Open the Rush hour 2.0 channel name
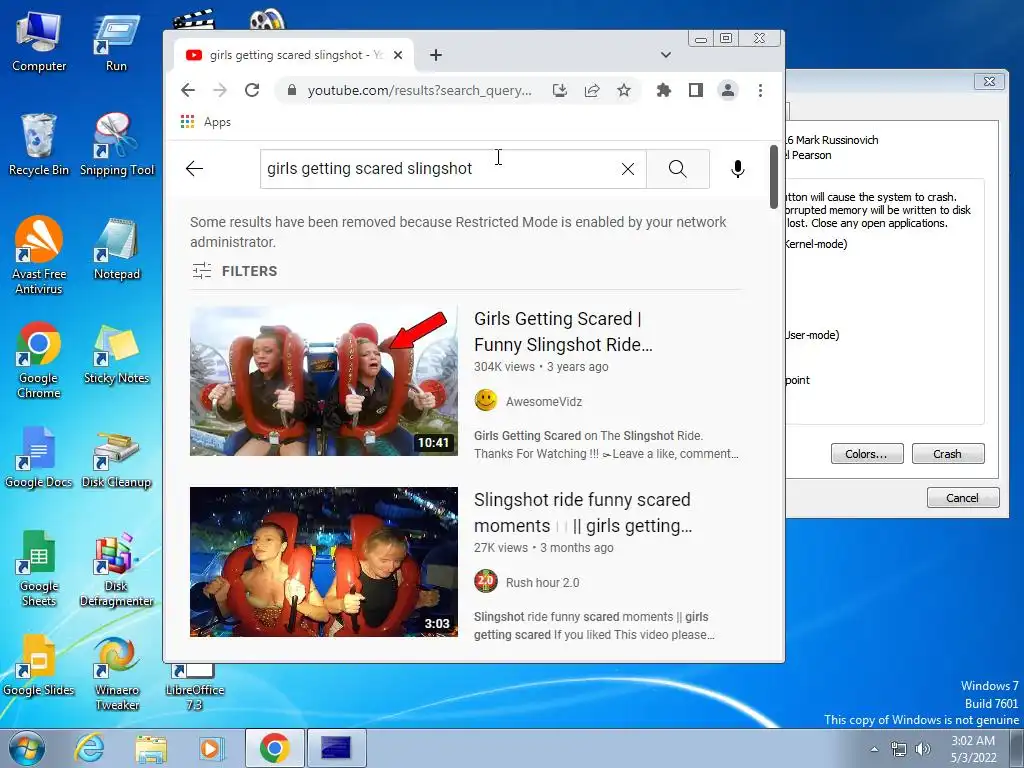Image resolution: width=1024 pixels, height=768 pixels. coord(542,583)
